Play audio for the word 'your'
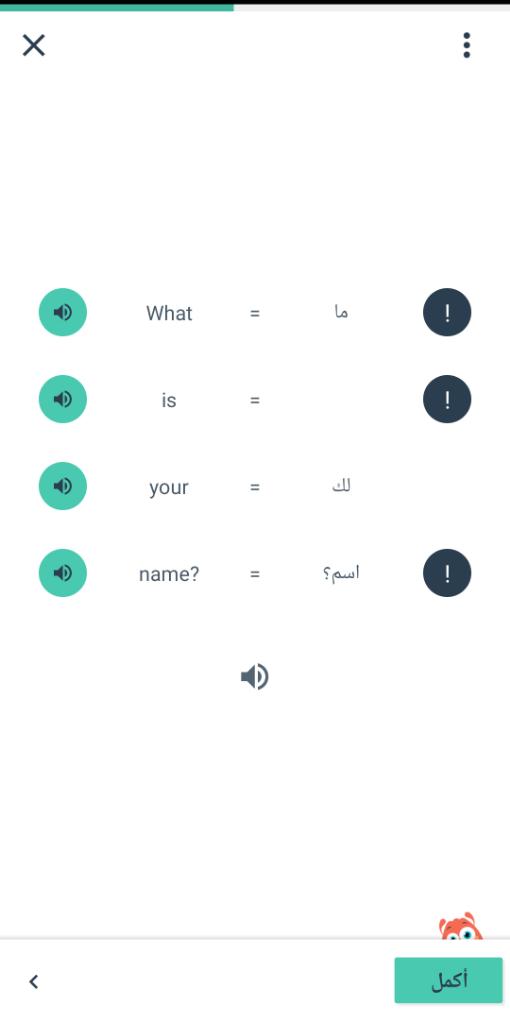Screen dimensions: 510x1024 [63, 486]
